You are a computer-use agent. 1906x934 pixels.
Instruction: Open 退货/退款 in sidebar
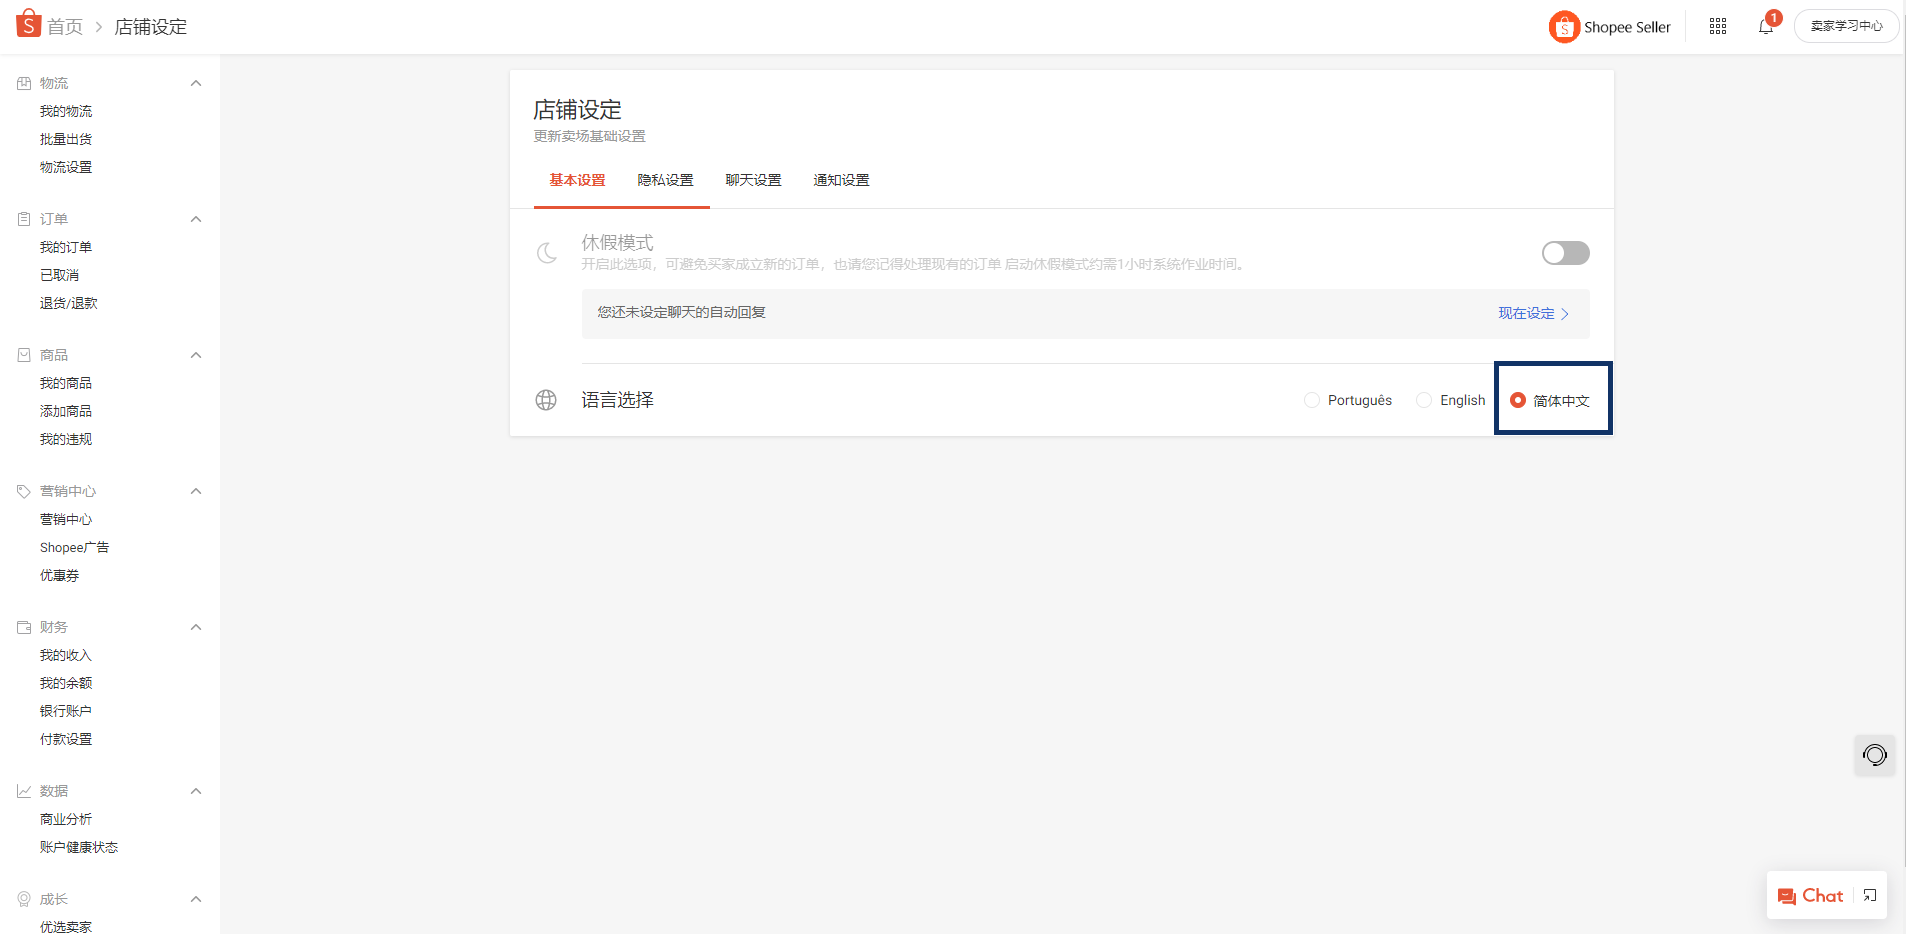pyautogui.click(x=69, y=303)
